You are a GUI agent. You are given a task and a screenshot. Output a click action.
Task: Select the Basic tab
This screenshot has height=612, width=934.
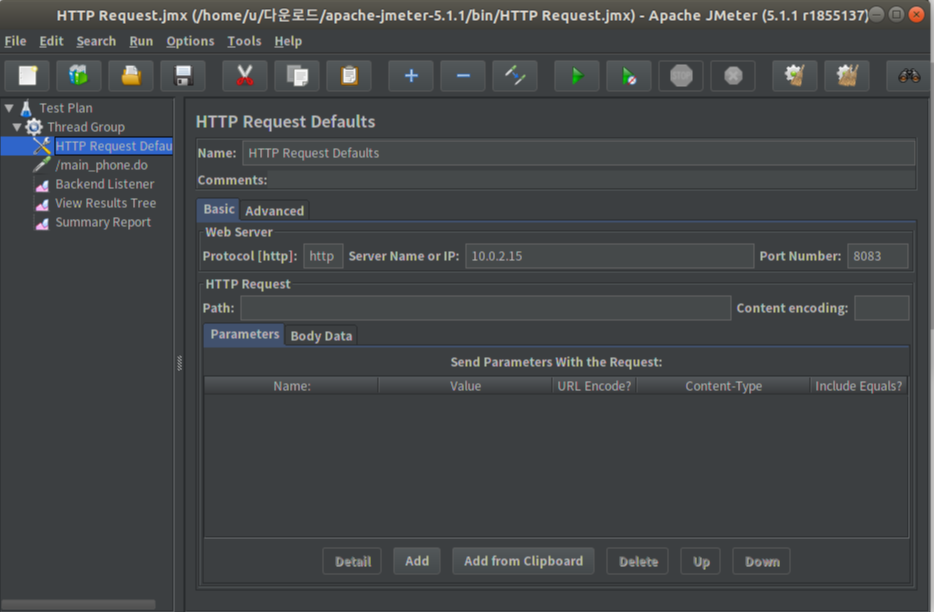[x=219, y=209]
